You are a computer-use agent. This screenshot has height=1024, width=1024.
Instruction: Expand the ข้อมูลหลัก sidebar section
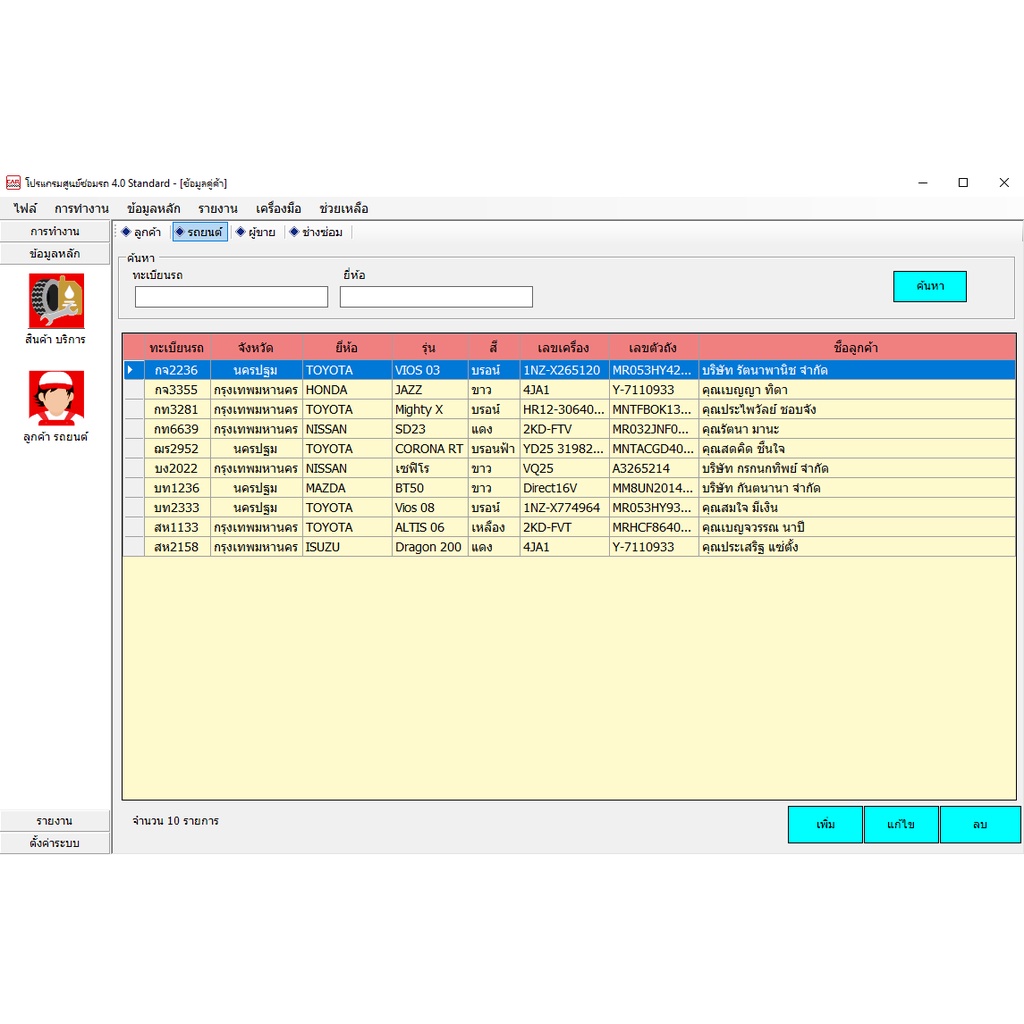pos(55,253)
